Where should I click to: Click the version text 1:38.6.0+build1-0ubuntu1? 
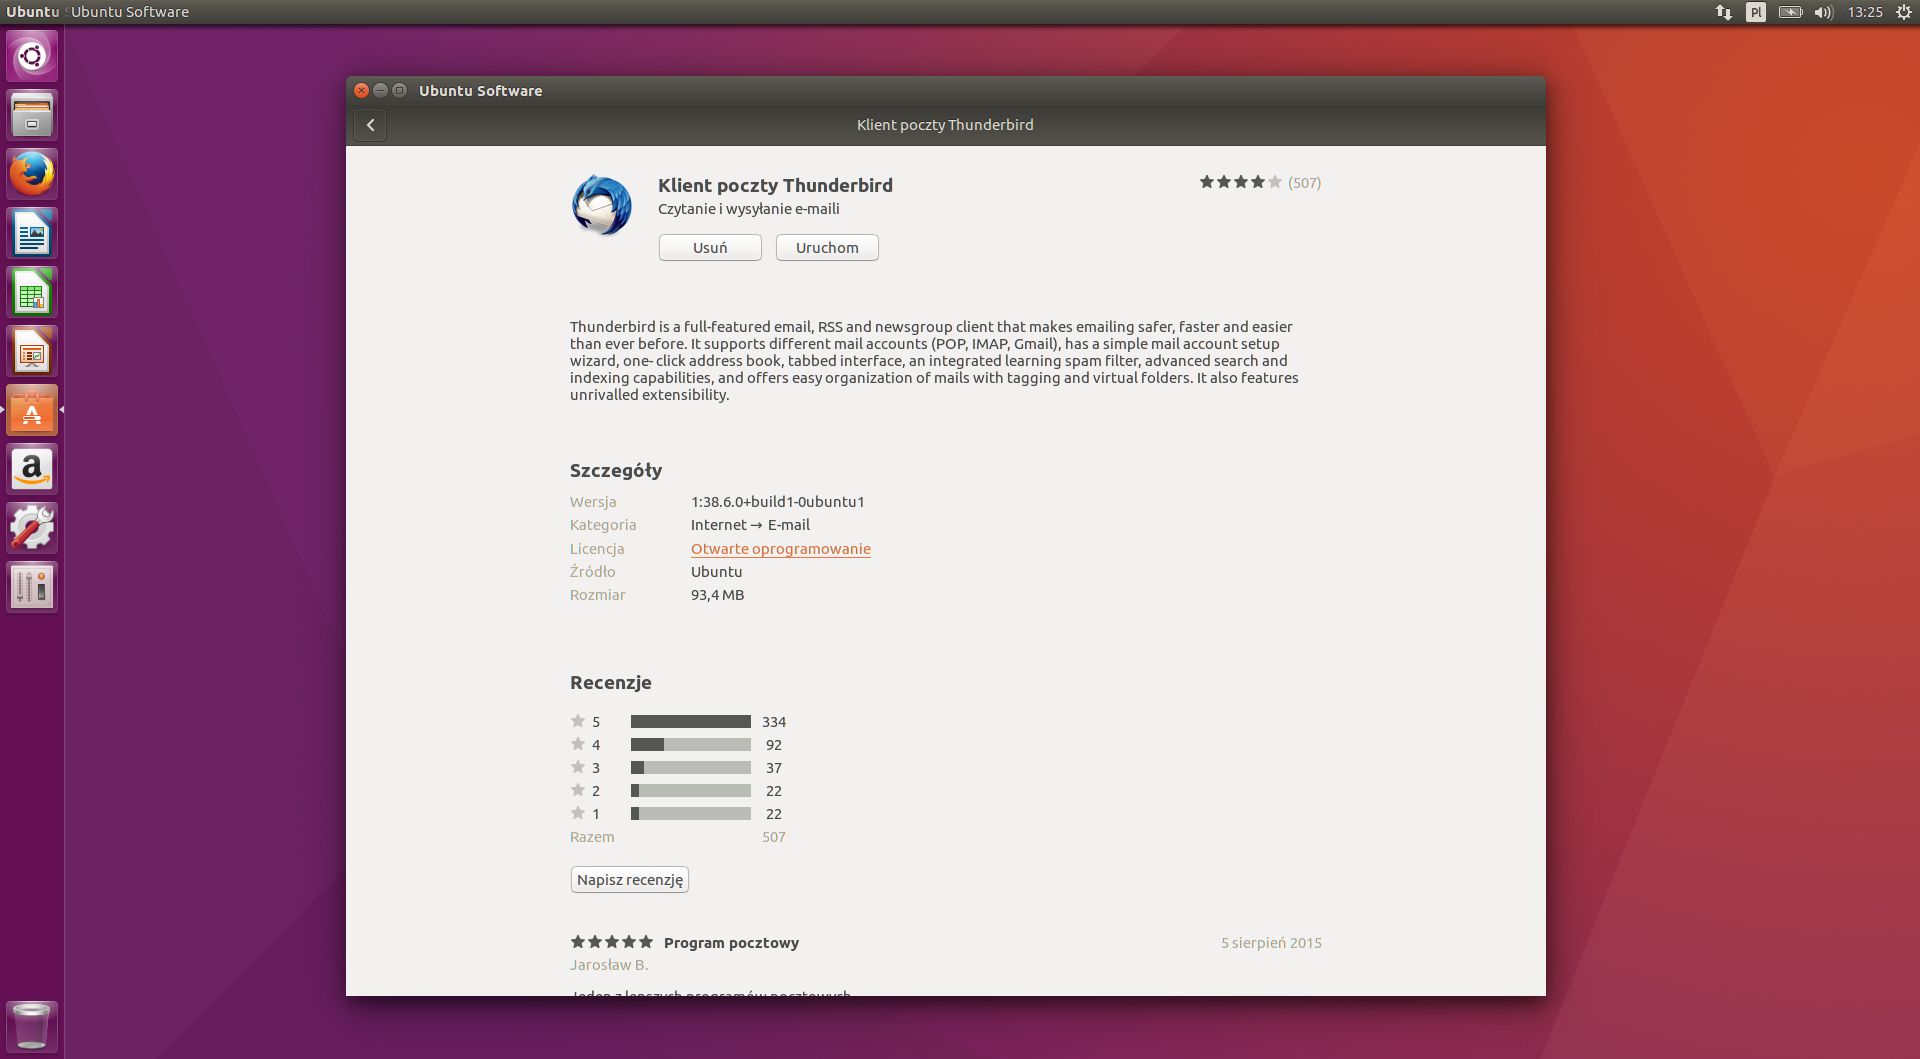coord(778,502)
